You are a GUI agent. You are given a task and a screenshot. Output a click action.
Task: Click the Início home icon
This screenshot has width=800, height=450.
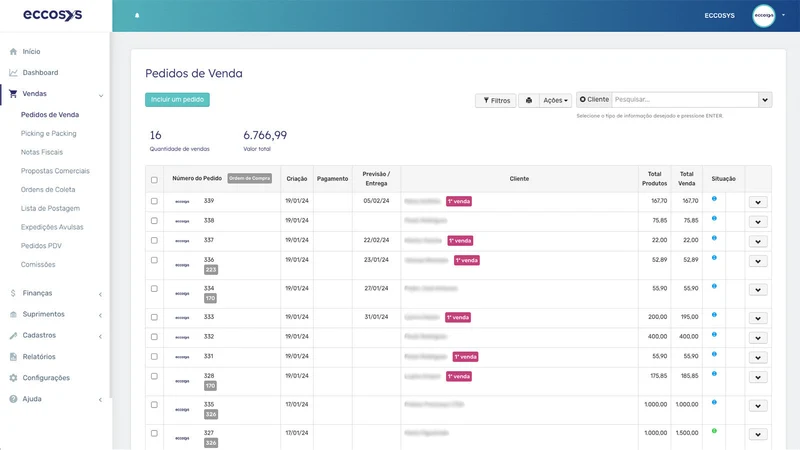(13, 52)
